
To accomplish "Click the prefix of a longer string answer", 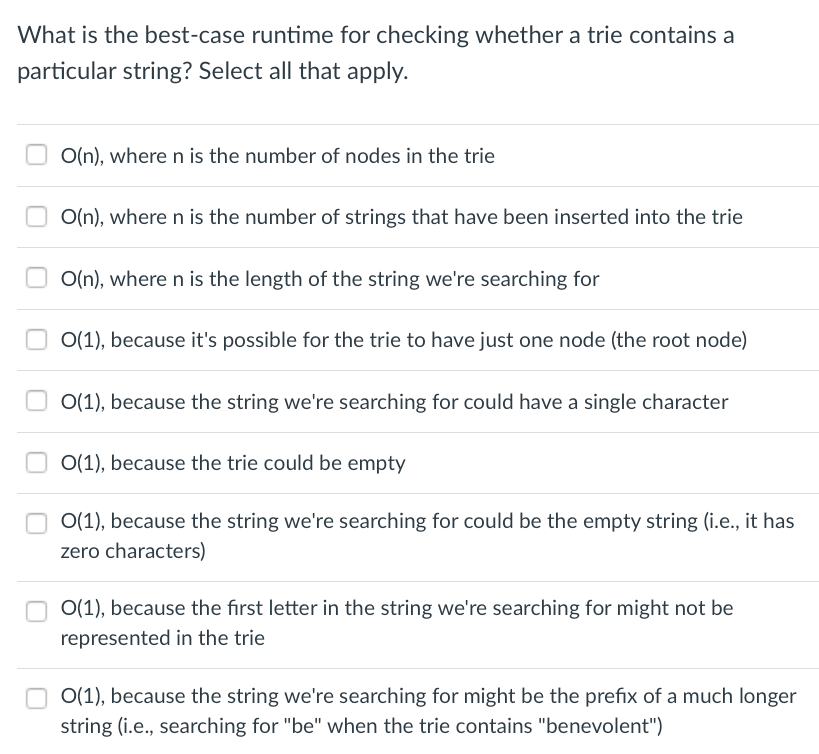I will (x=428, y=696).
